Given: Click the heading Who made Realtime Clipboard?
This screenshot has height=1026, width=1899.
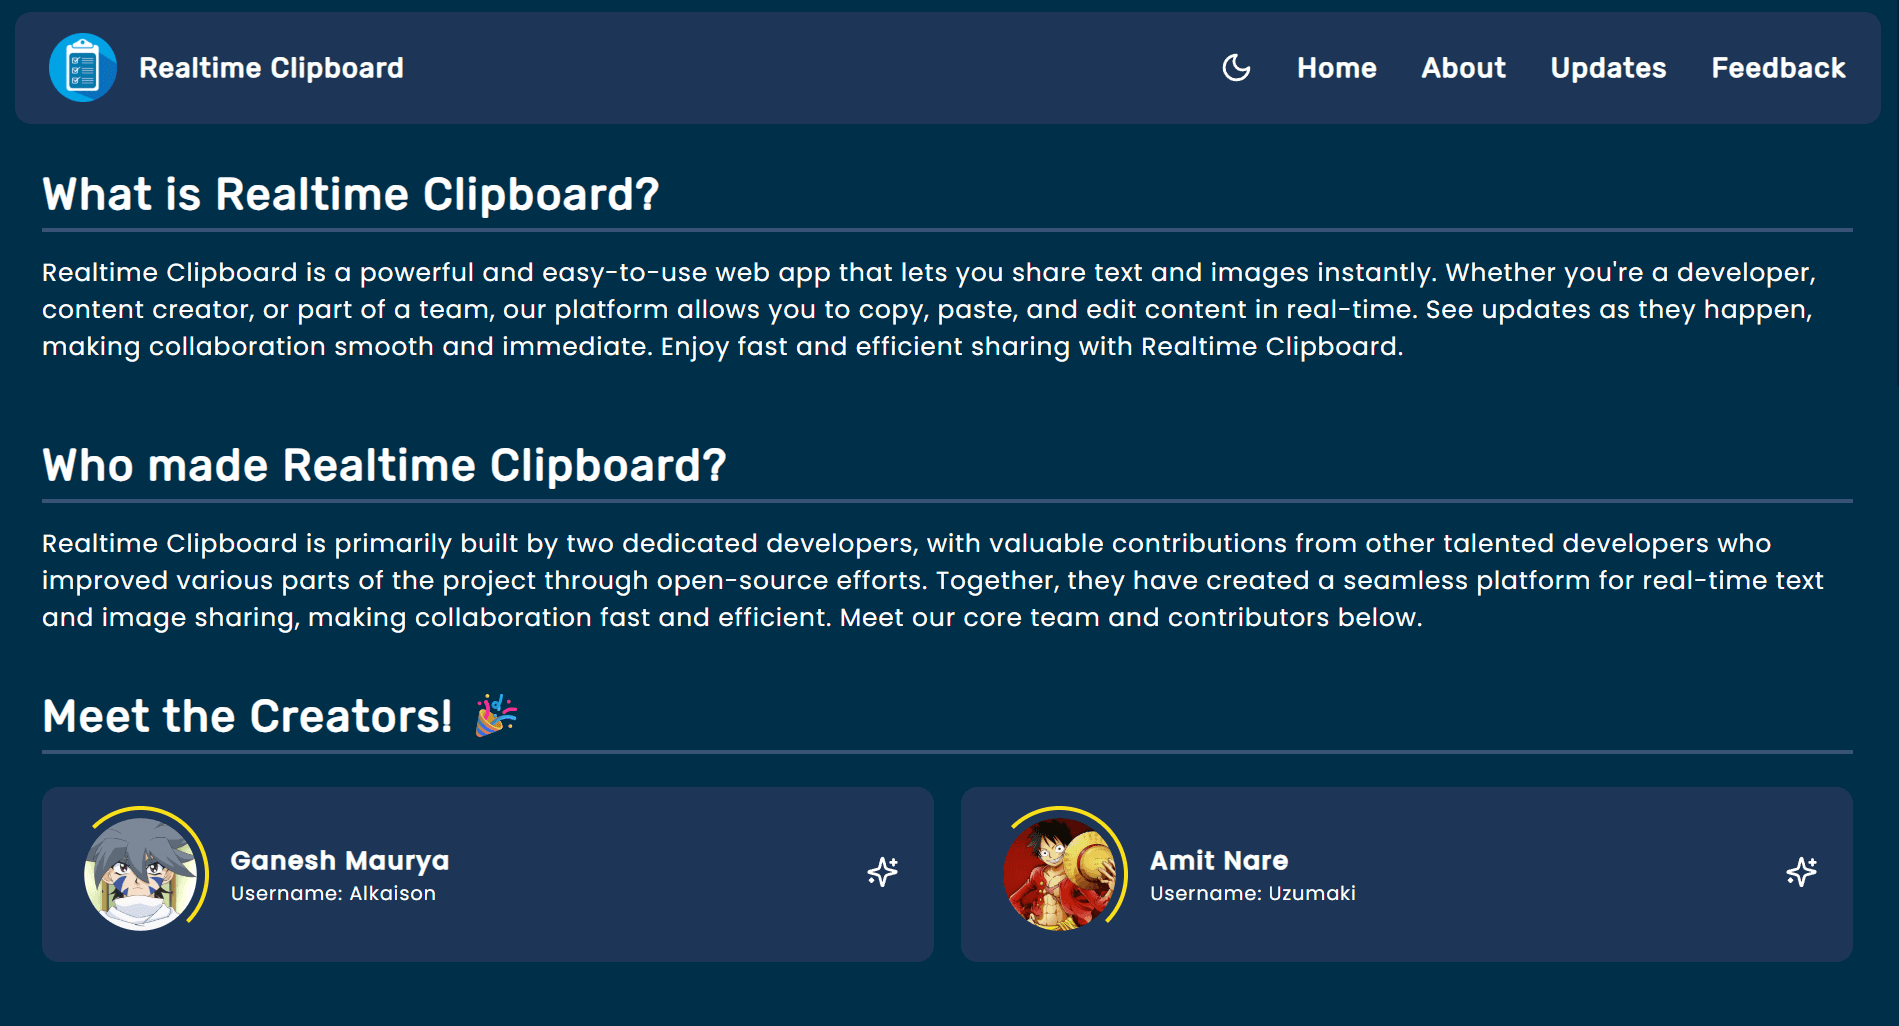Looking at the screenshot, I should [x=384, y=464].
